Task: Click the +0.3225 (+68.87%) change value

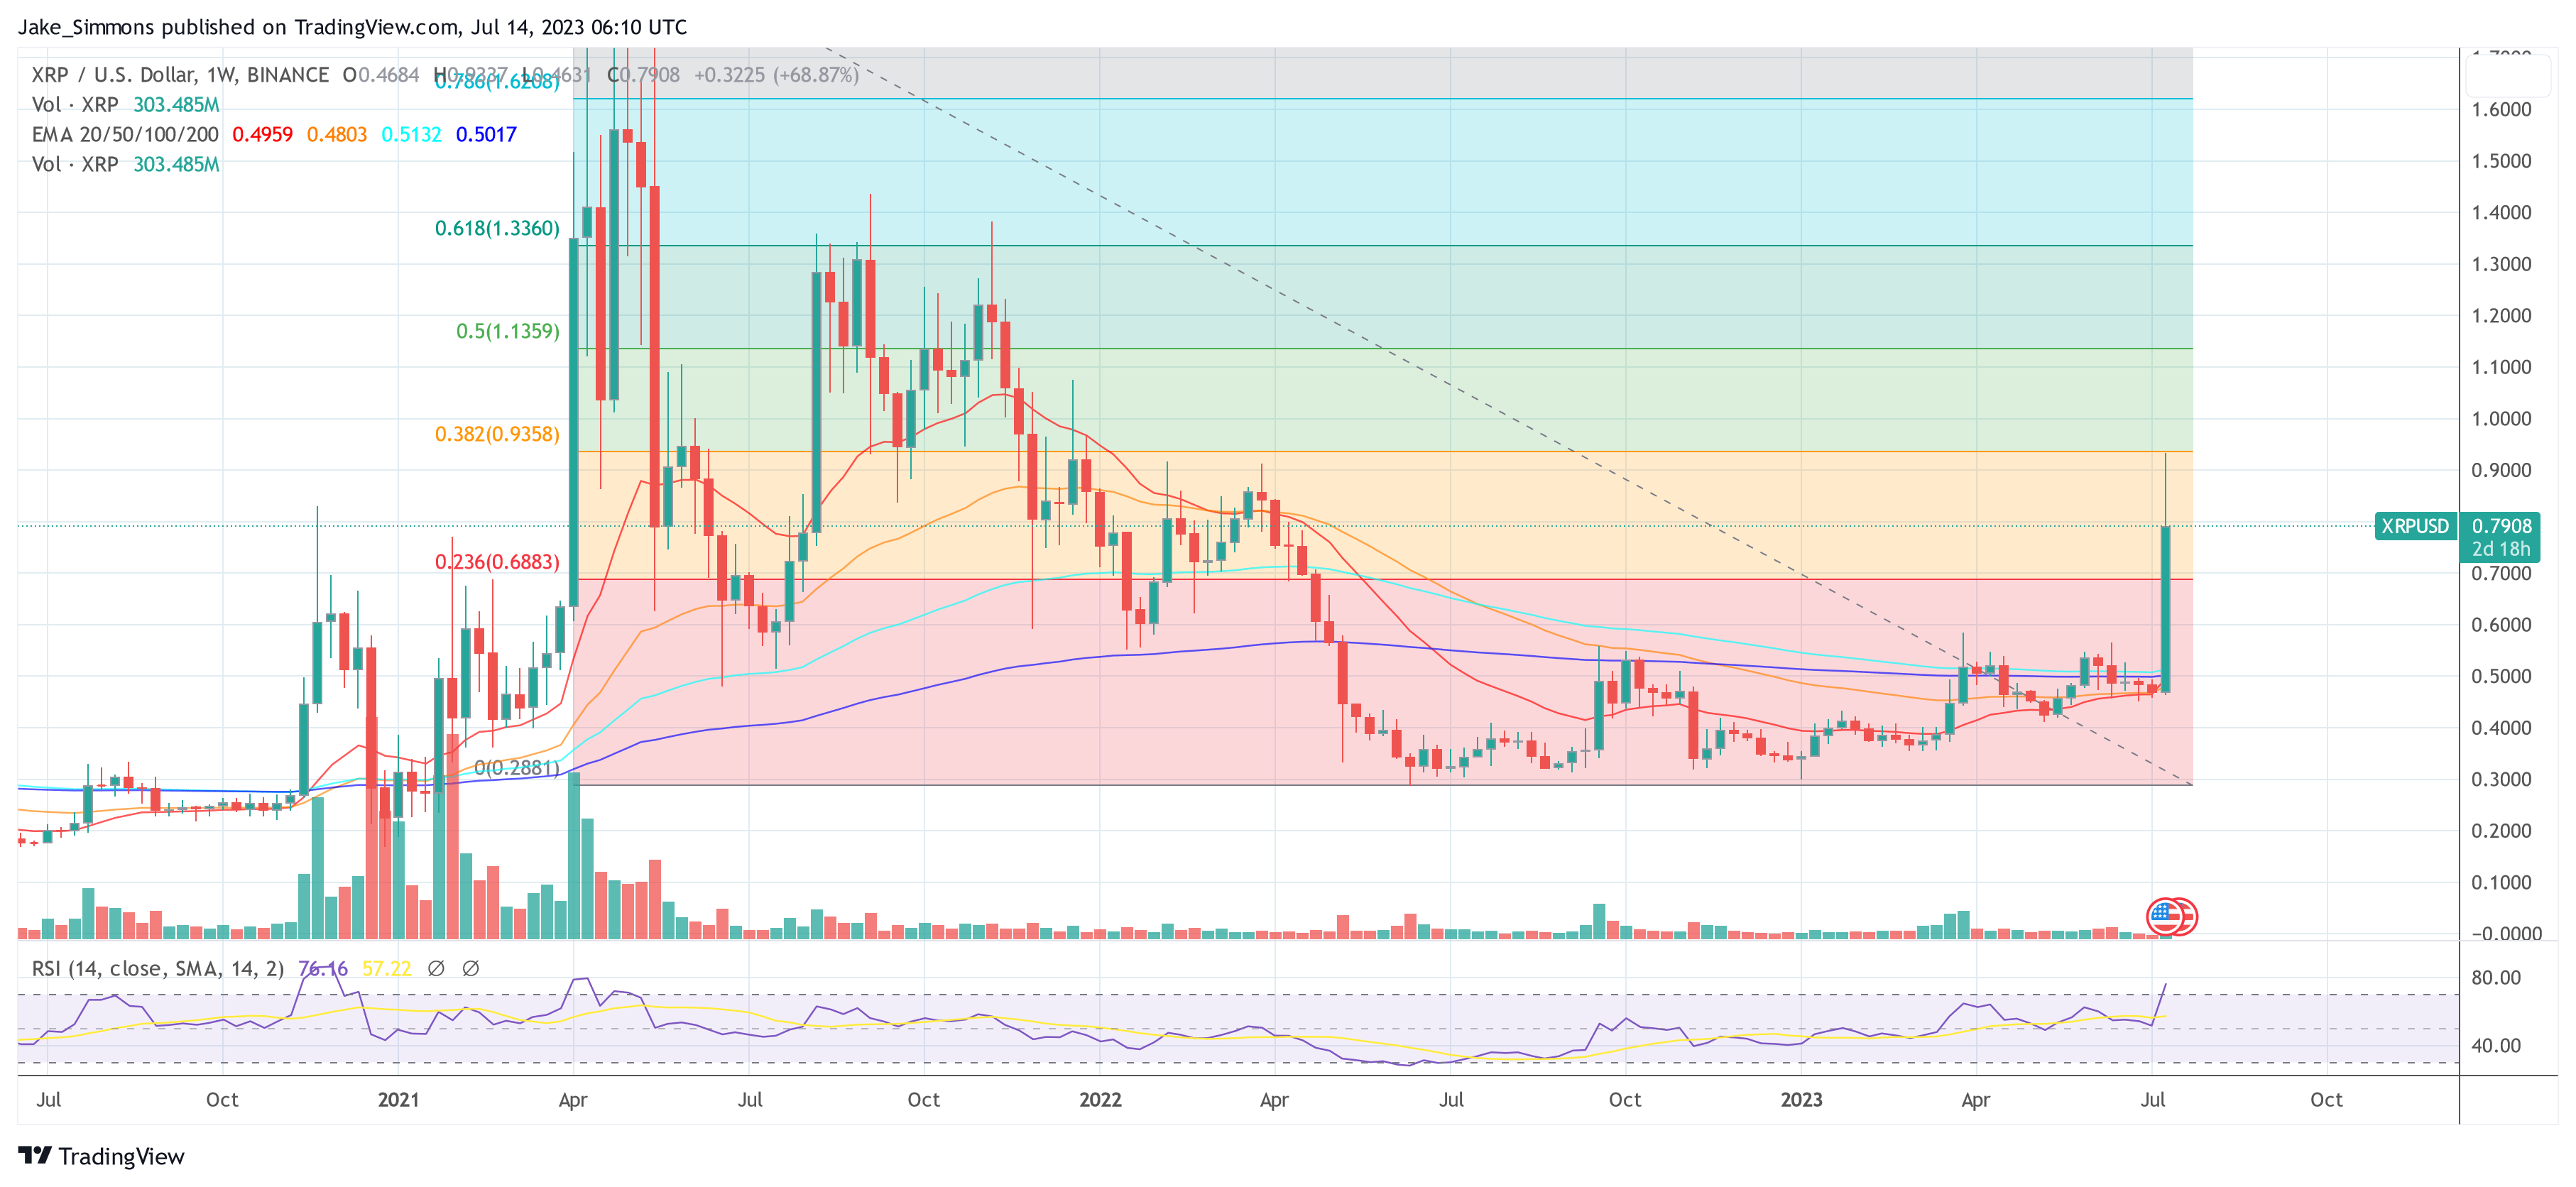Action: [x=776, y=75]
